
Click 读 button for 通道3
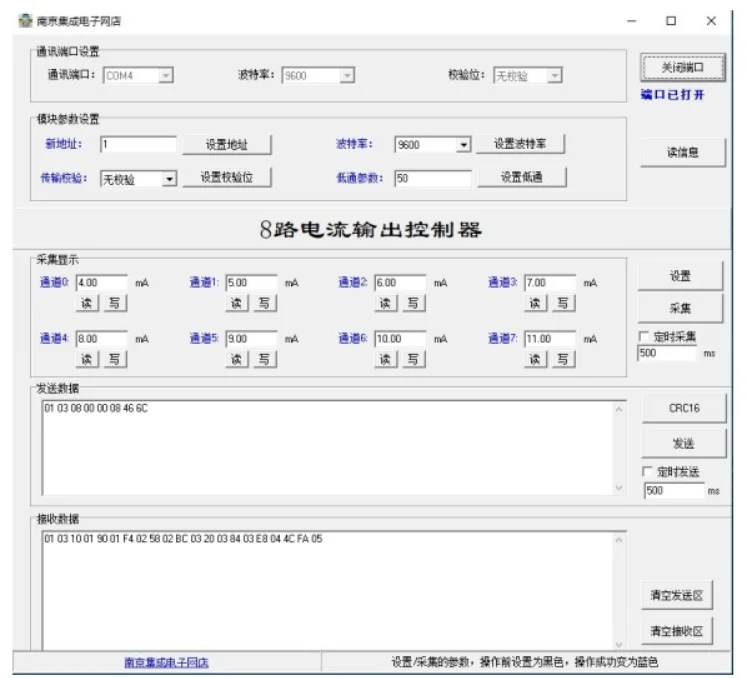[x=536, y=303]
